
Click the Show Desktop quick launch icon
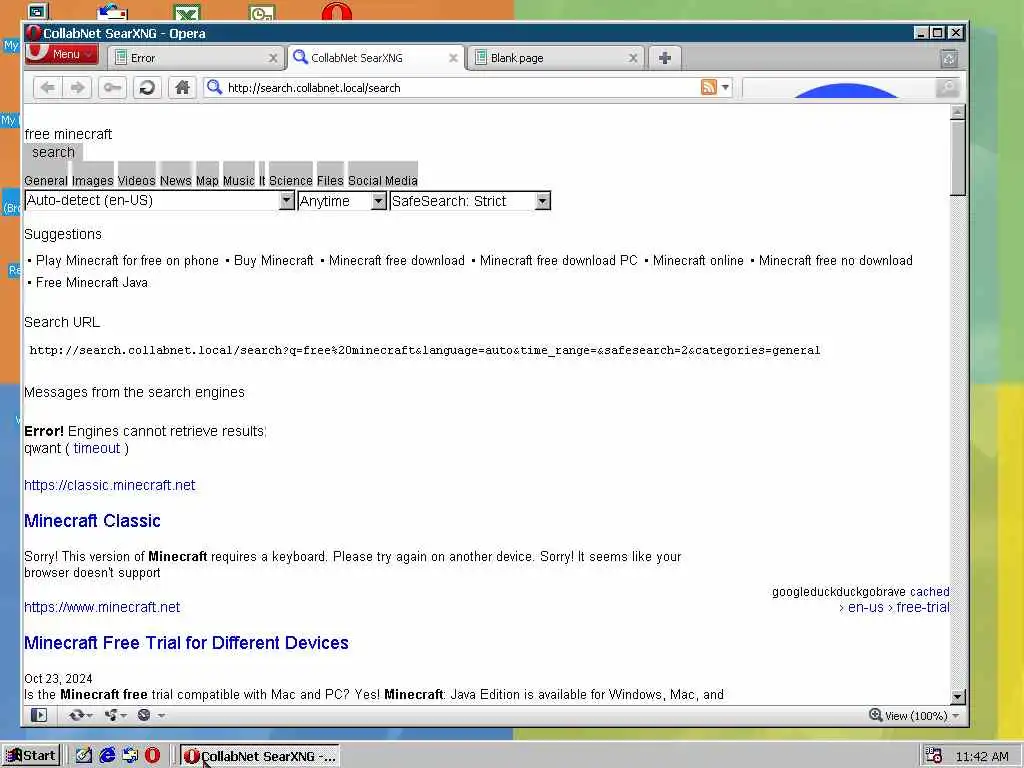84,756
